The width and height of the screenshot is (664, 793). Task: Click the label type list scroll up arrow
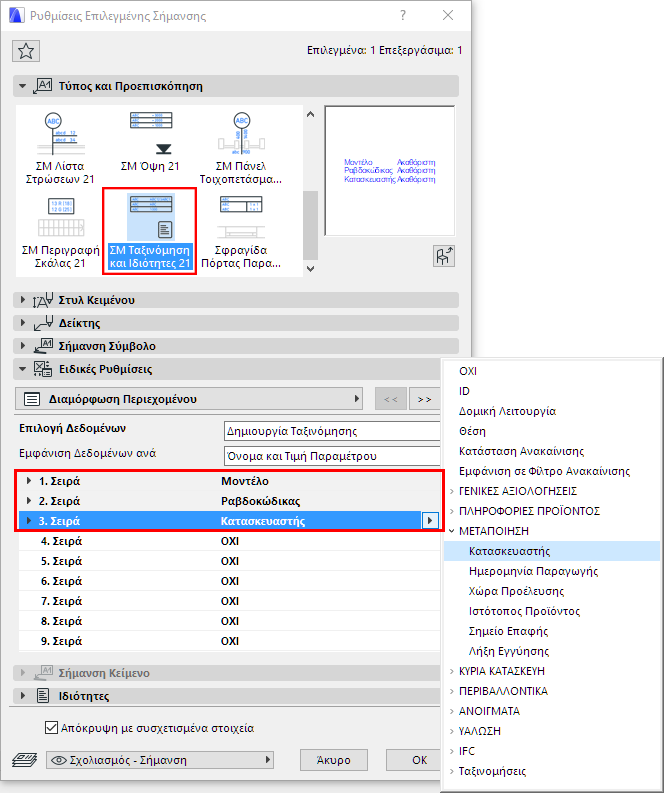point(311,114)
